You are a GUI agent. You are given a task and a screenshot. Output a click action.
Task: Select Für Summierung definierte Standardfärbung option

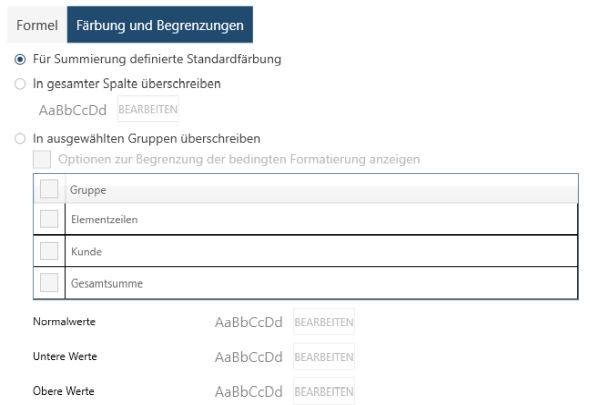[20, 59]
